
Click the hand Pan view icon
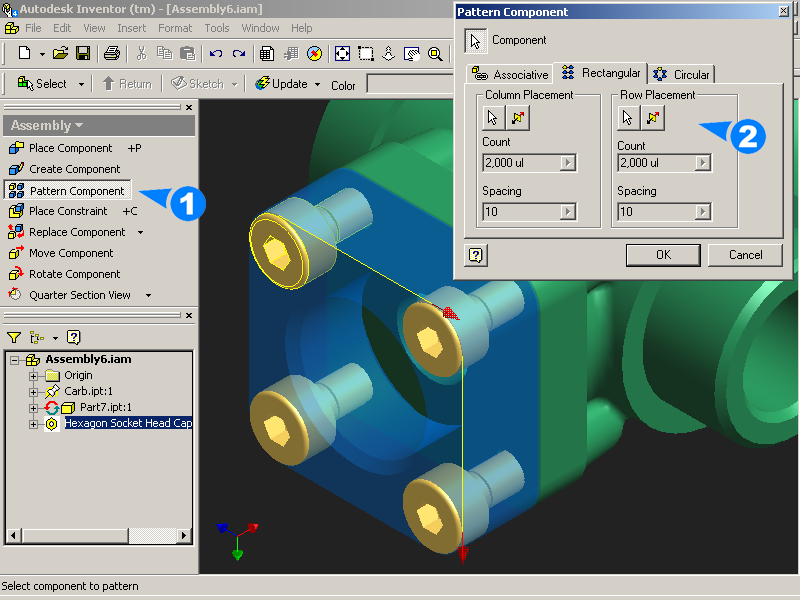coord(412,53)
